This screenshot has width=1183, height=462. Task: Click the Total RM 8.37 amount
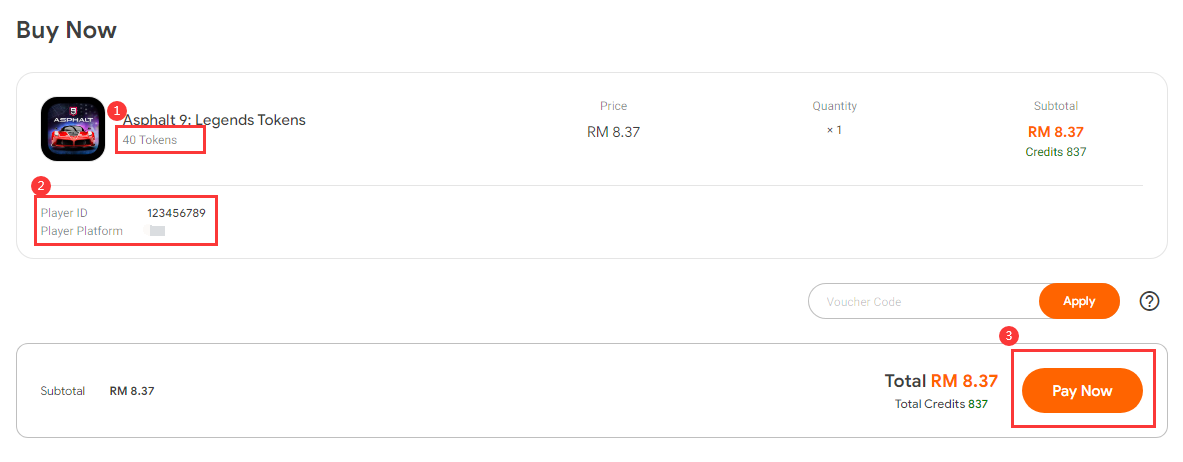[x=942, y=381]
